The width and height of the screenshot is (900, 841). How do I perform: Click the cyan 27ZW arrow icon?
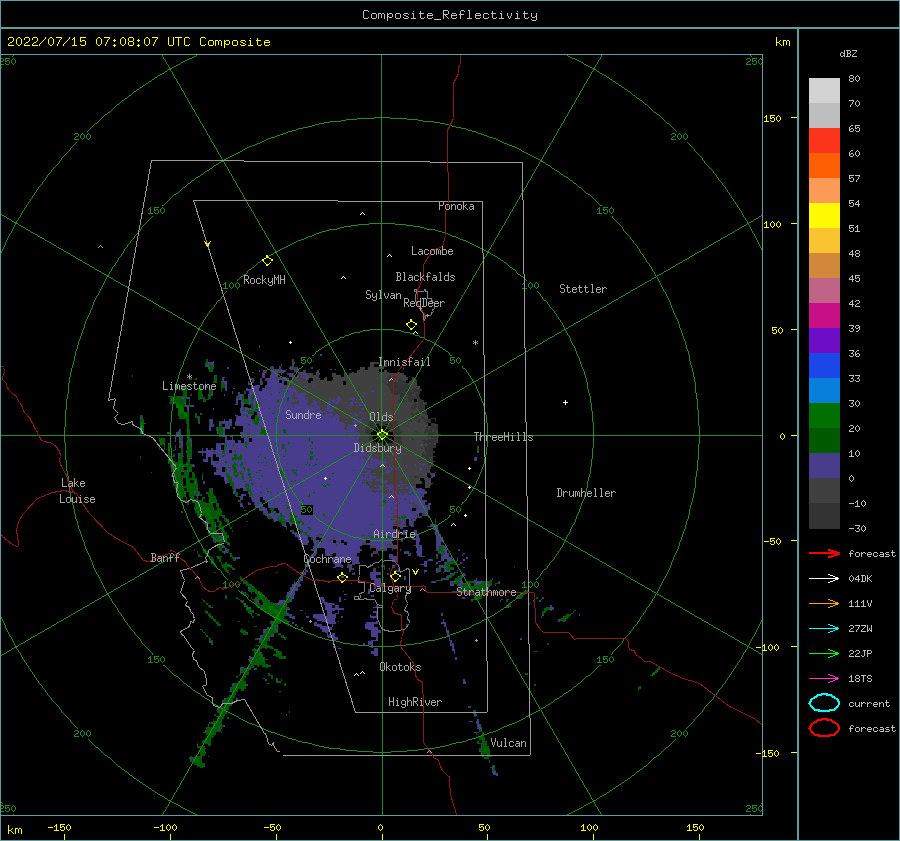pyautogui.click(x=824, y=629)
